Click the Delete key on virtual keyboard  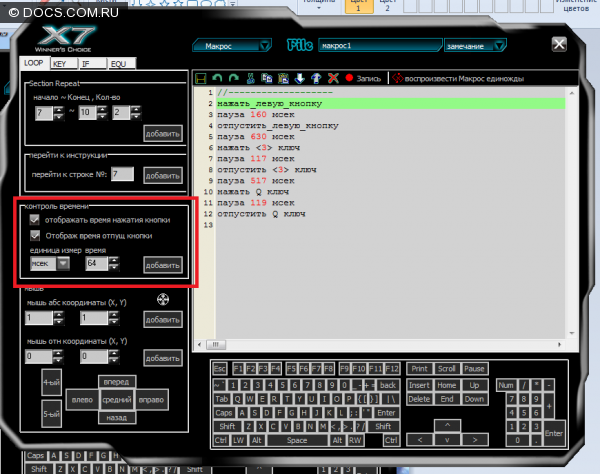pyautogui.click(x=419, y=399)
